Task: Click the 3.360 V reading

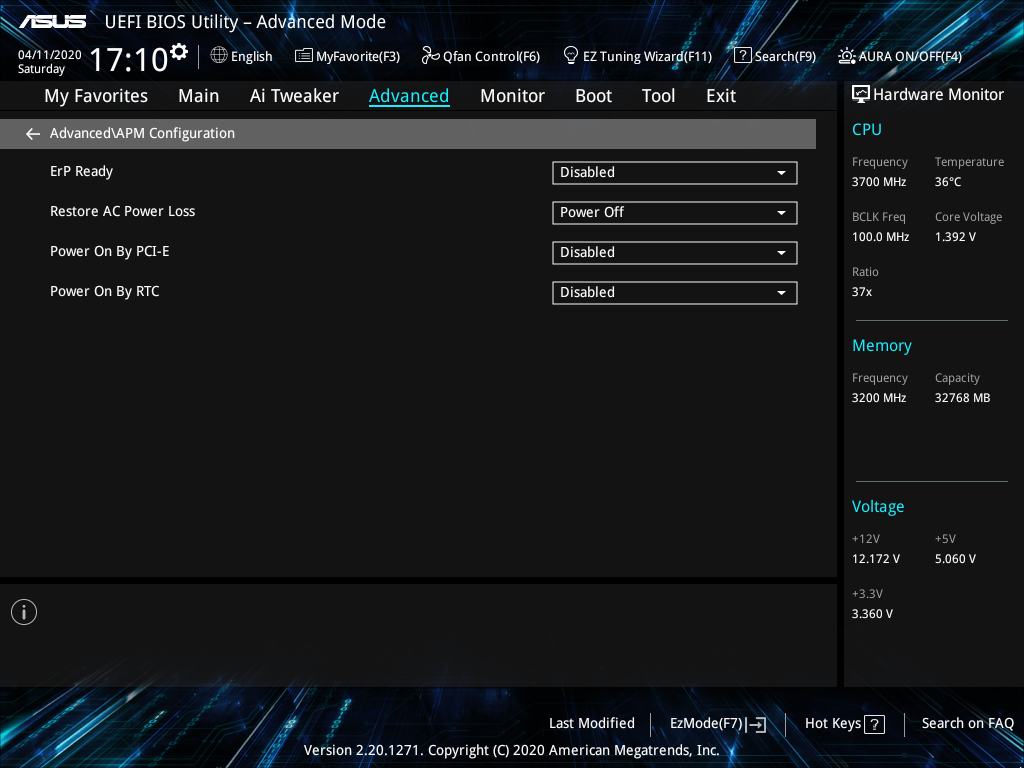Action: pos(872,614)
